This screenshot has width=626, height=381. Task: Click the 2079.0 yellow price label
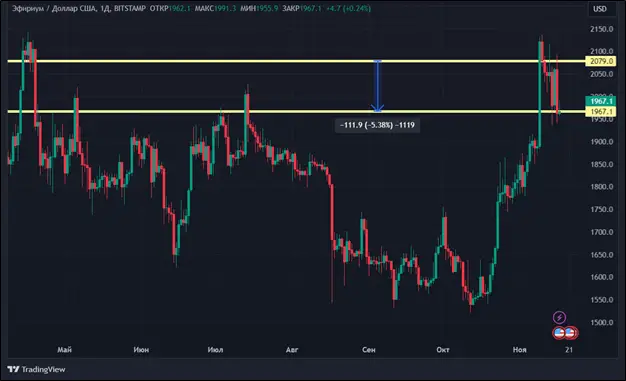(601, 61)
